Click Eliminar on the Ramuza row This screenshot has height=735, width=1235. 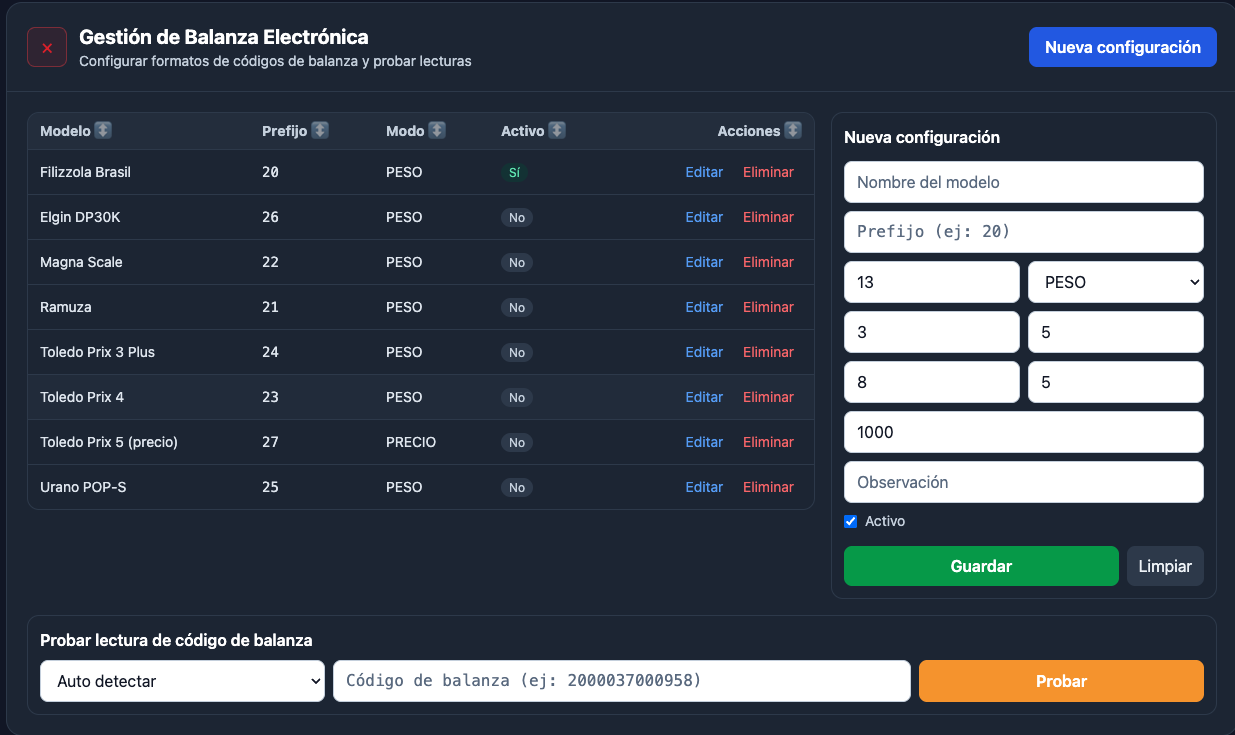pyautogui.click(x=768, y=307)
